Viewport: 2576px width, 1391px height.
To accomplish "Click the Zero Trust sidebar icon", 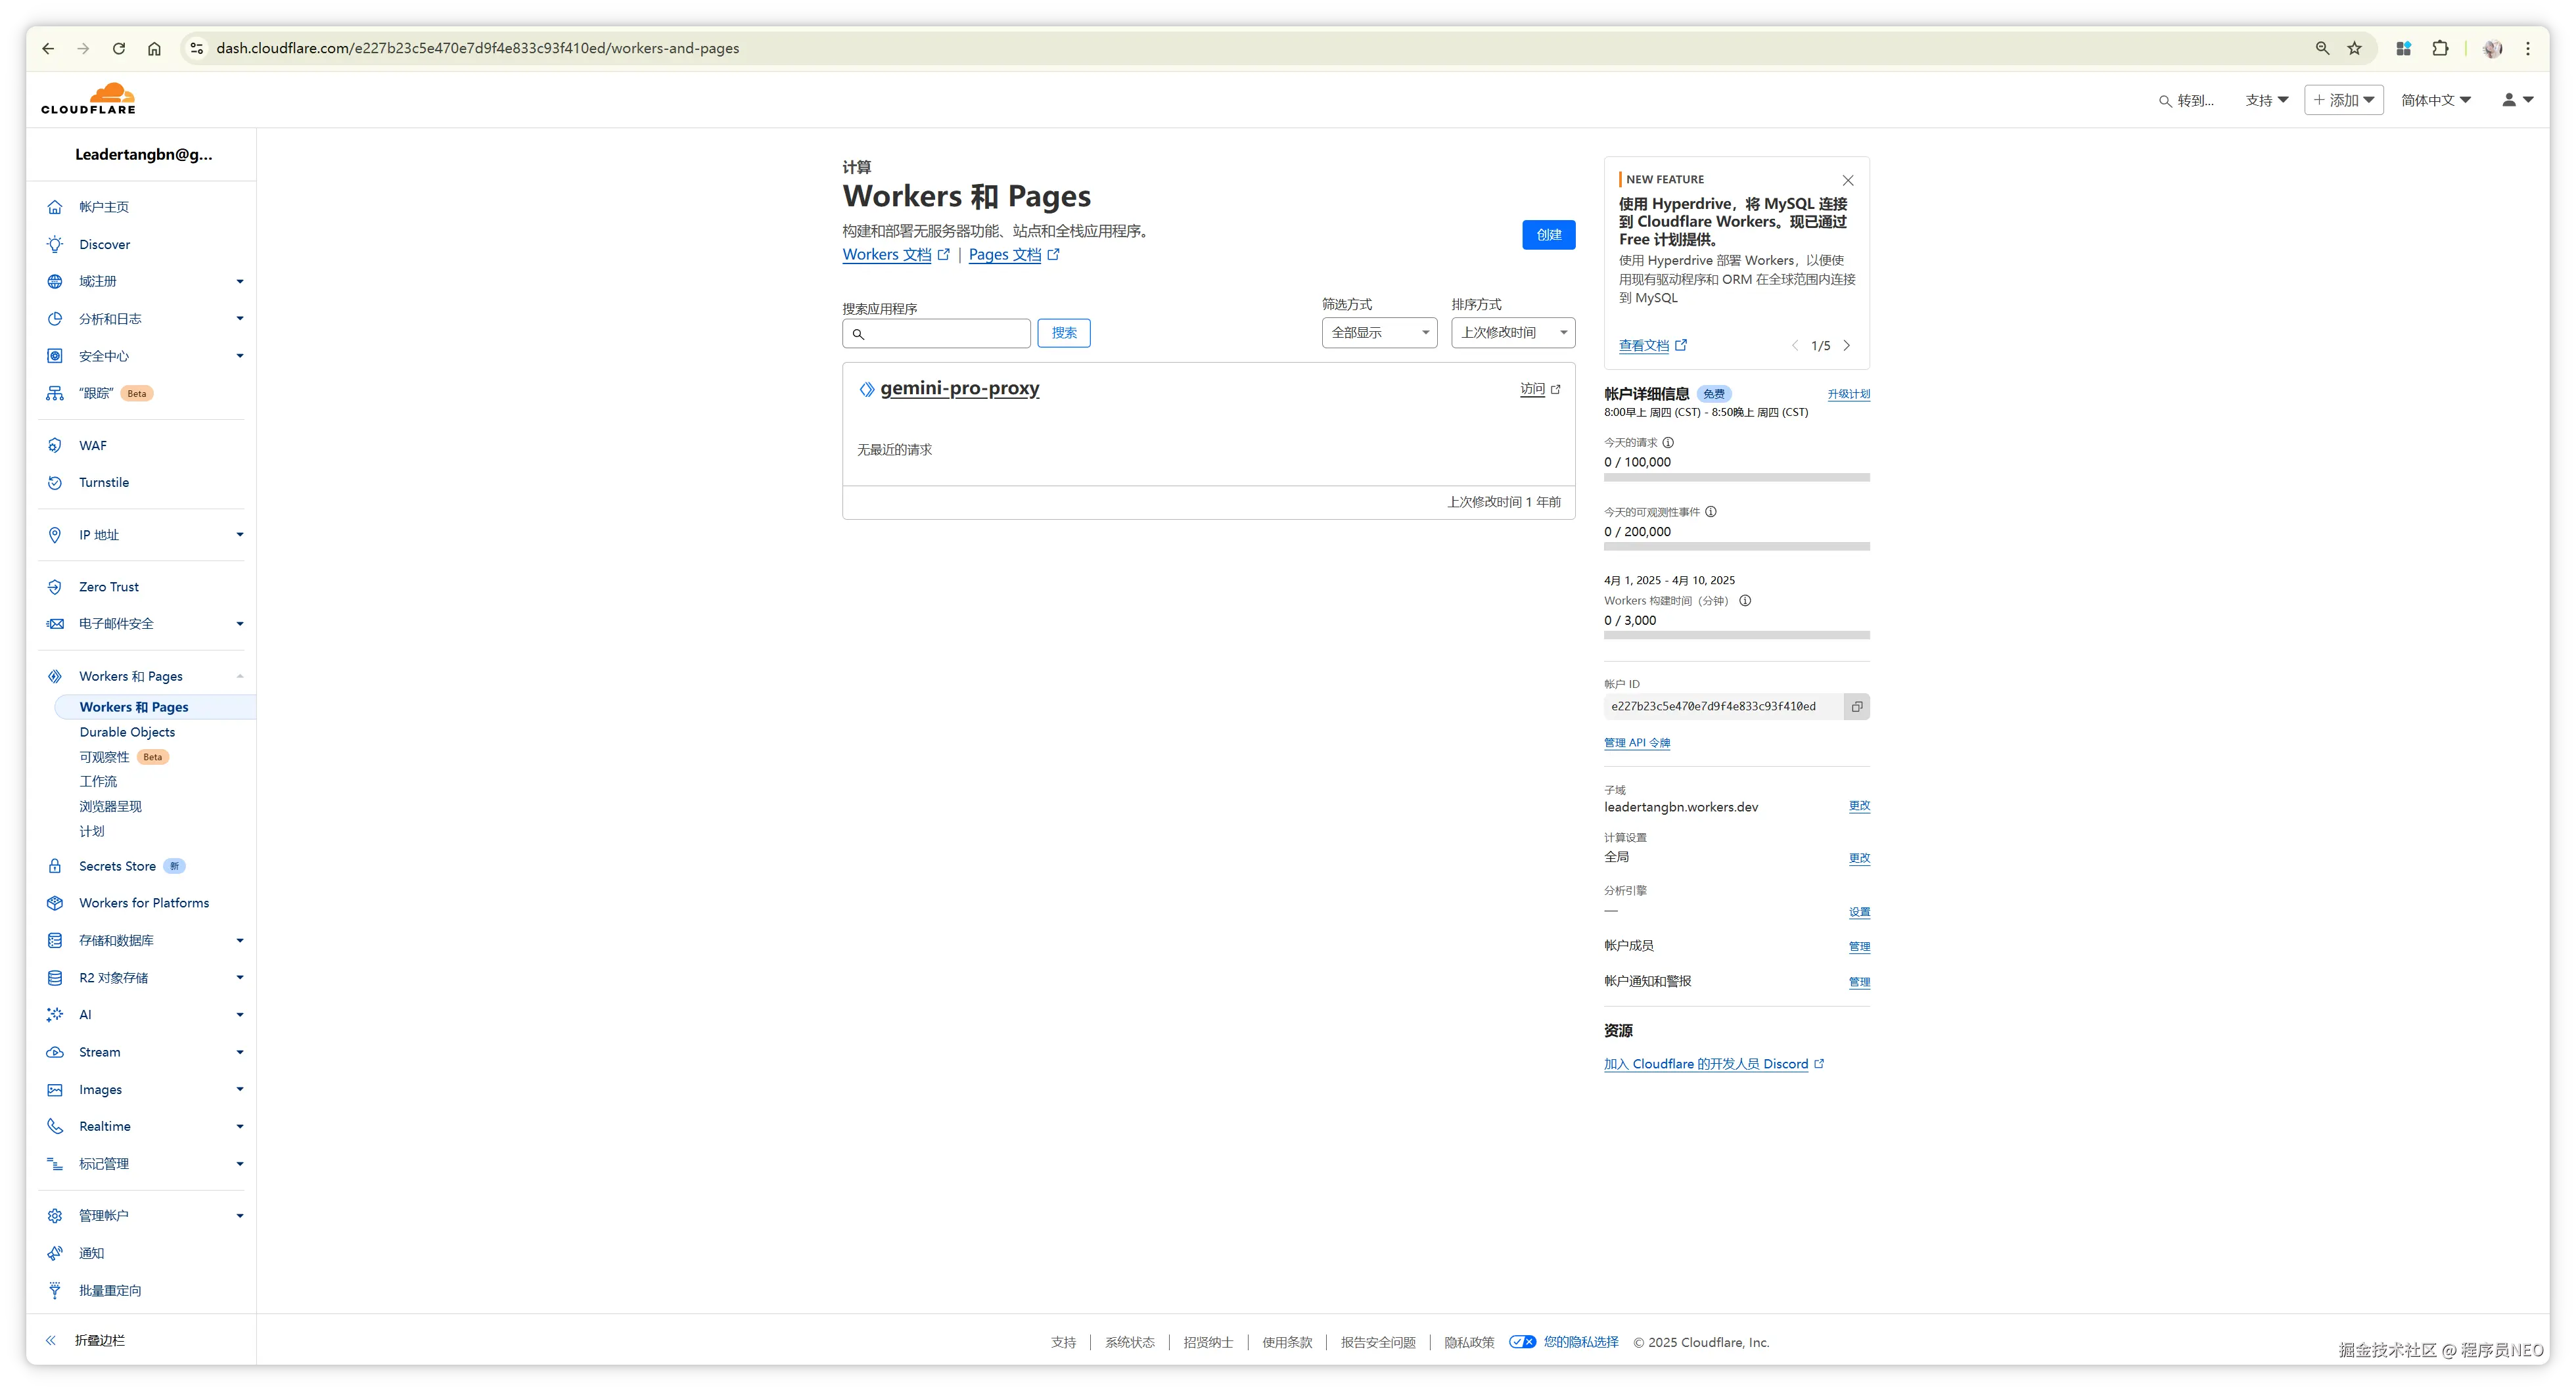I will (55, 587).
